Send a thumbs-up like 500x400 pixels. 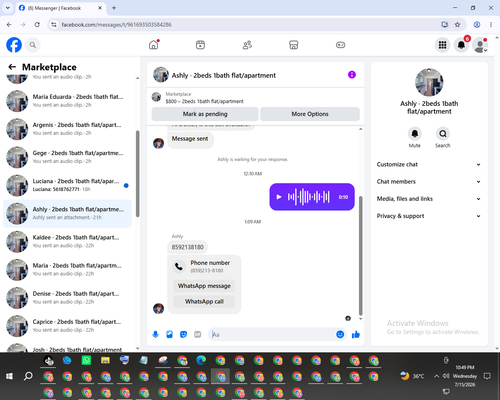[356, 334]
